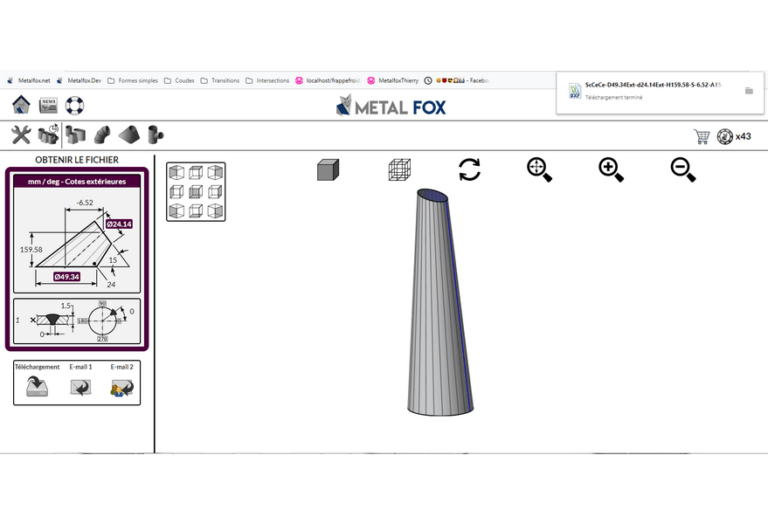Select the bottom-left cube in view grid
Viewport: 768px width, 524px height.
point(176,211)
